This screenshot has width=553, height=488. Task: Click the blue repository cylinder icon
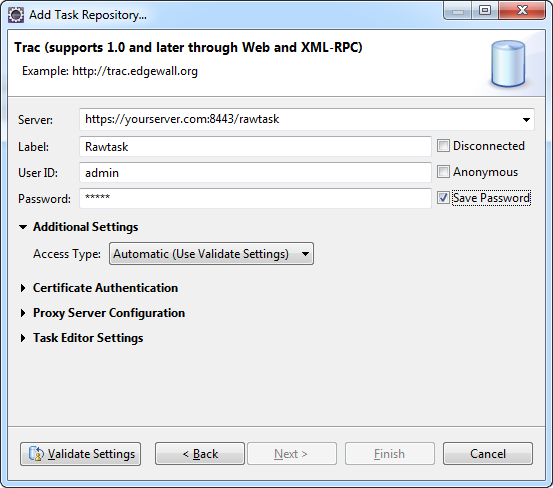click(x=508, y=63)
